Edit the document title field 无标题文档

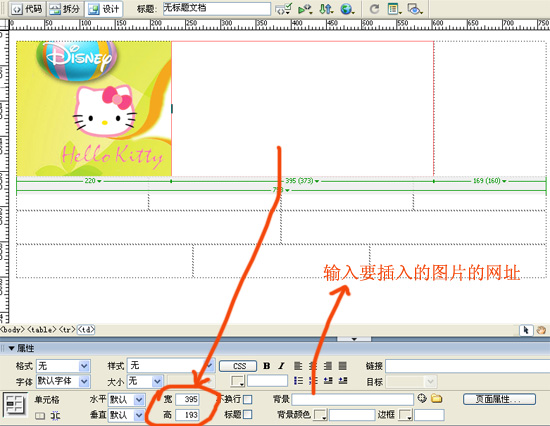[x=217, y=8]
